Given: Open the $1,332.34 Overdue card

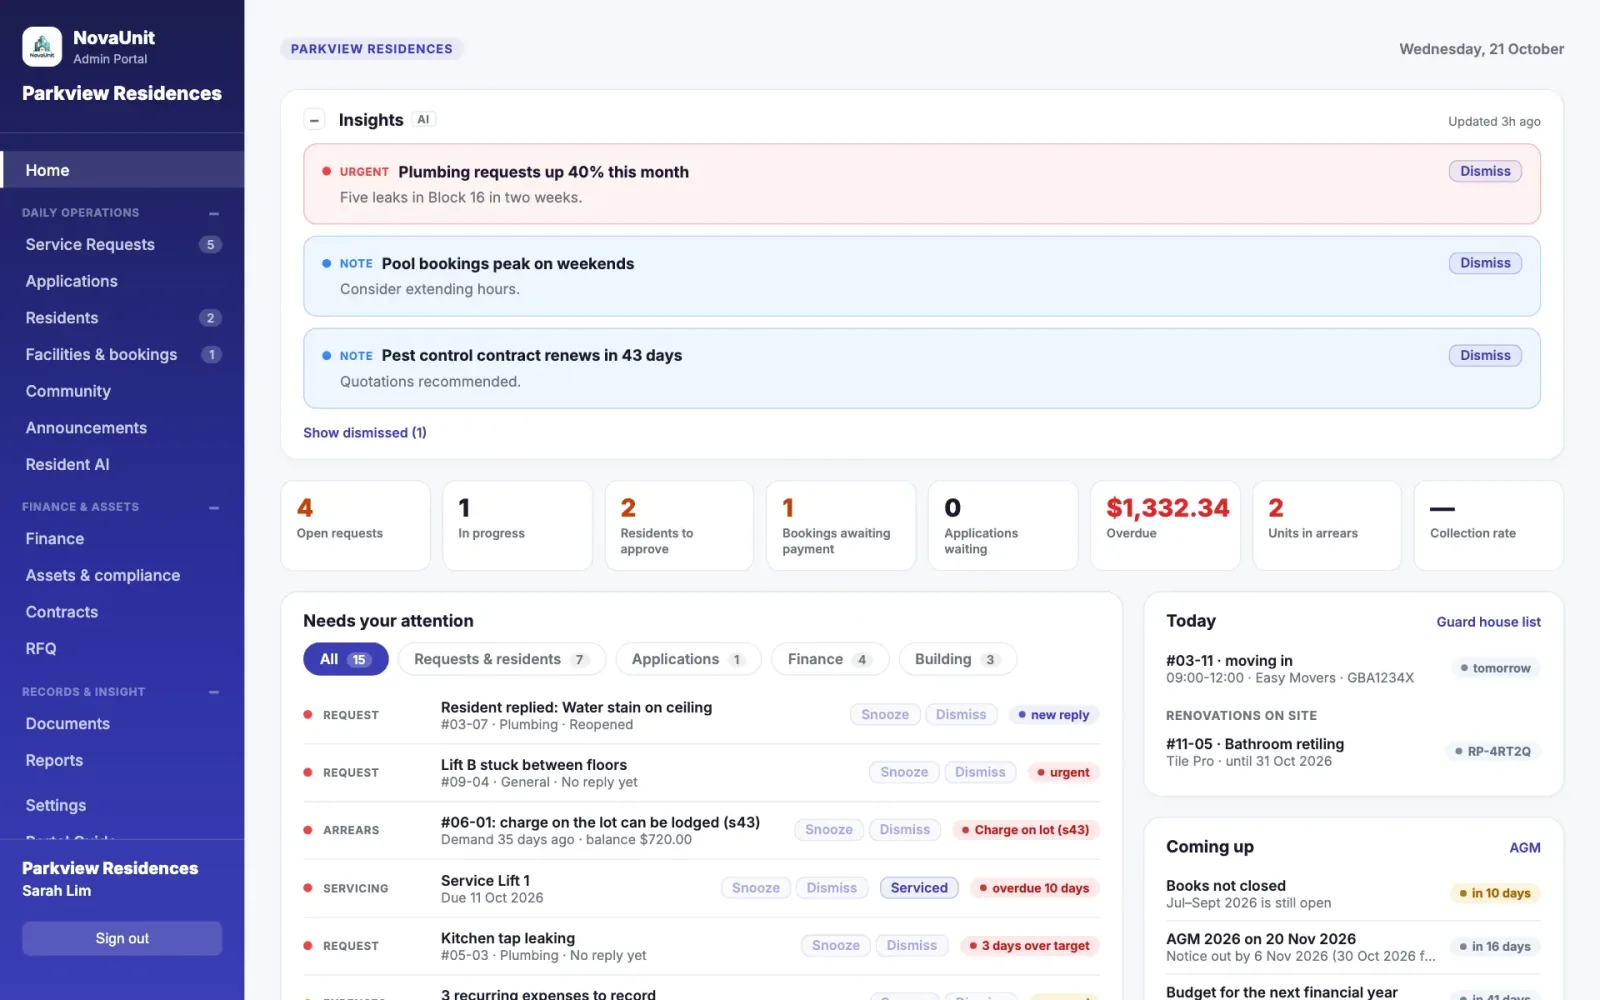Looking at the screenshot, I should tap(1165, 526).
